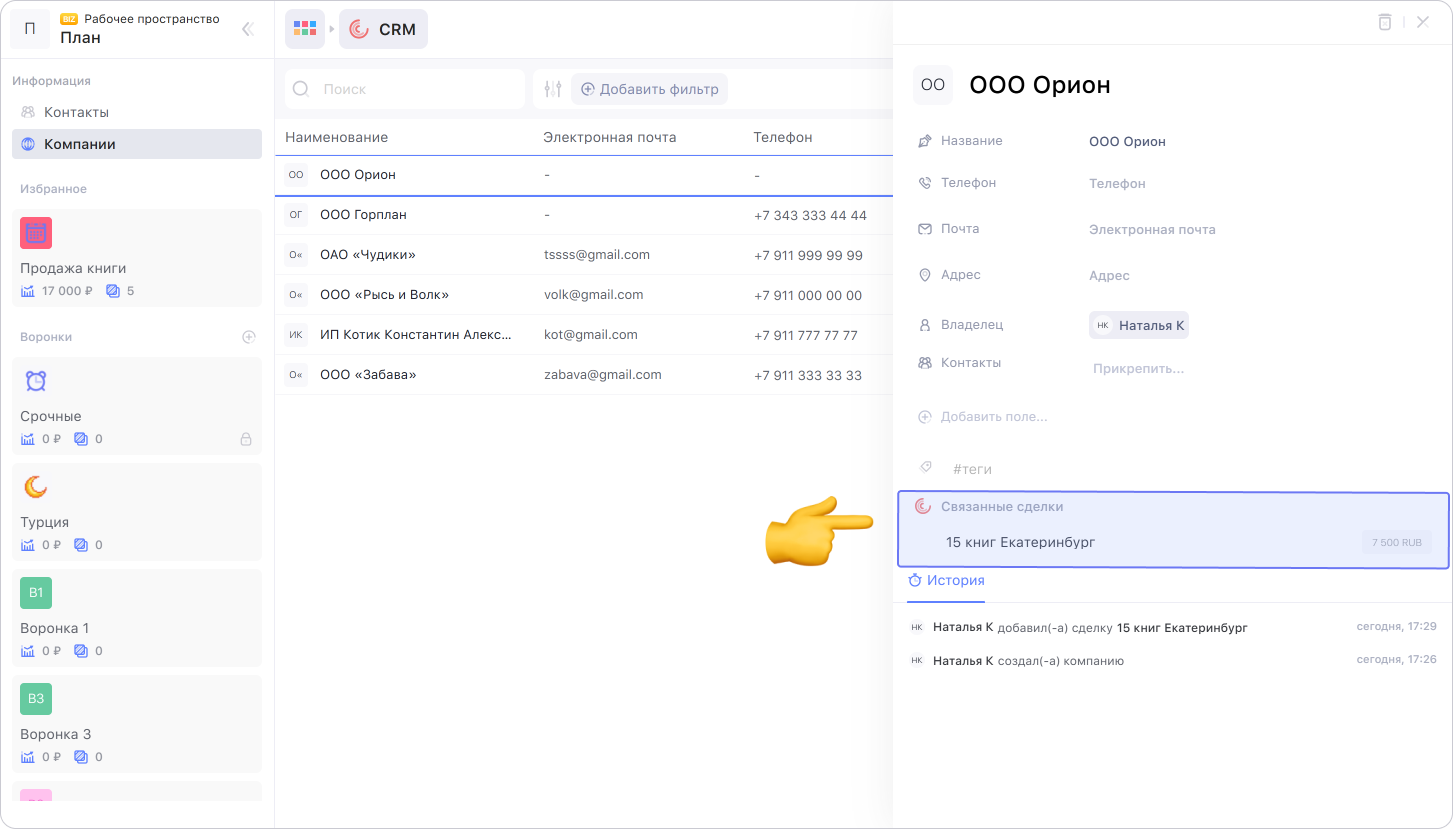Open the Турция funnel moon icon

(x=36, y=487)
